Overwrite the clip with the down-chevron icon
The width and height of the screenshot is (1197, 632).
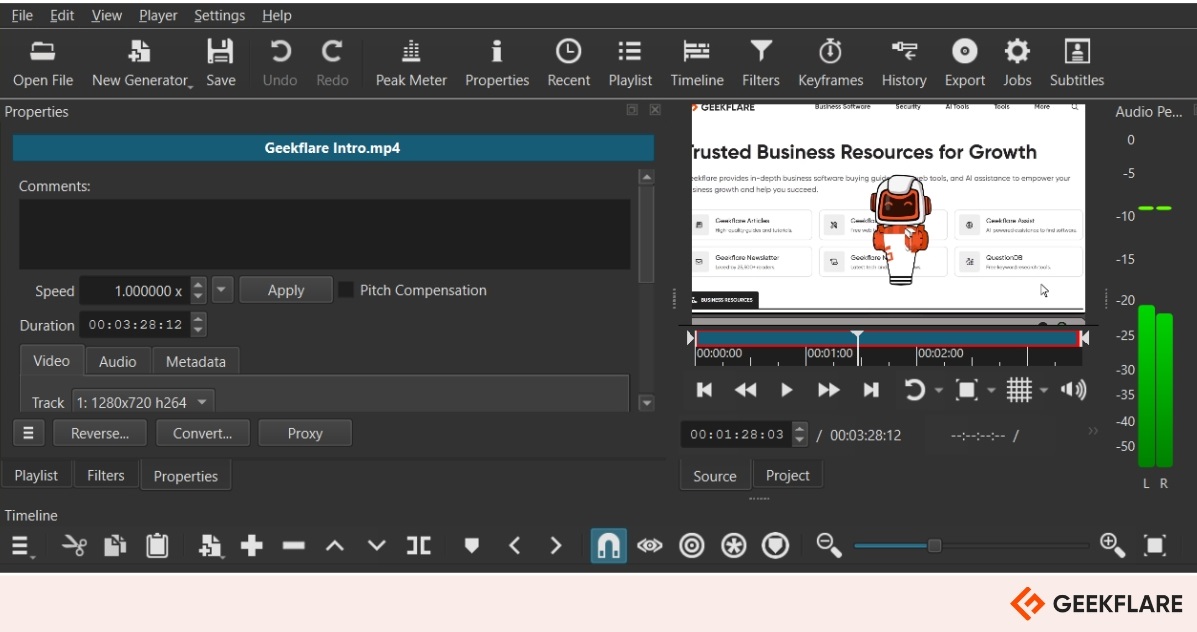(x=376, y=546)
